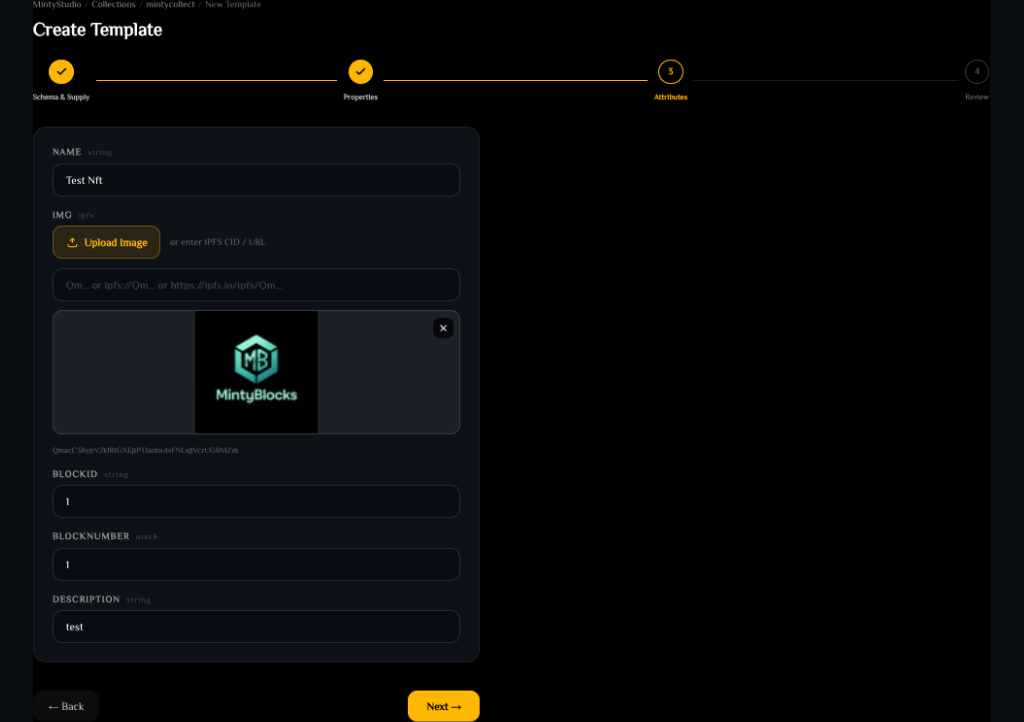Select the step 3 Attributes circle
The height and width of the screenshot is (722, 1024).
[670, 72]
